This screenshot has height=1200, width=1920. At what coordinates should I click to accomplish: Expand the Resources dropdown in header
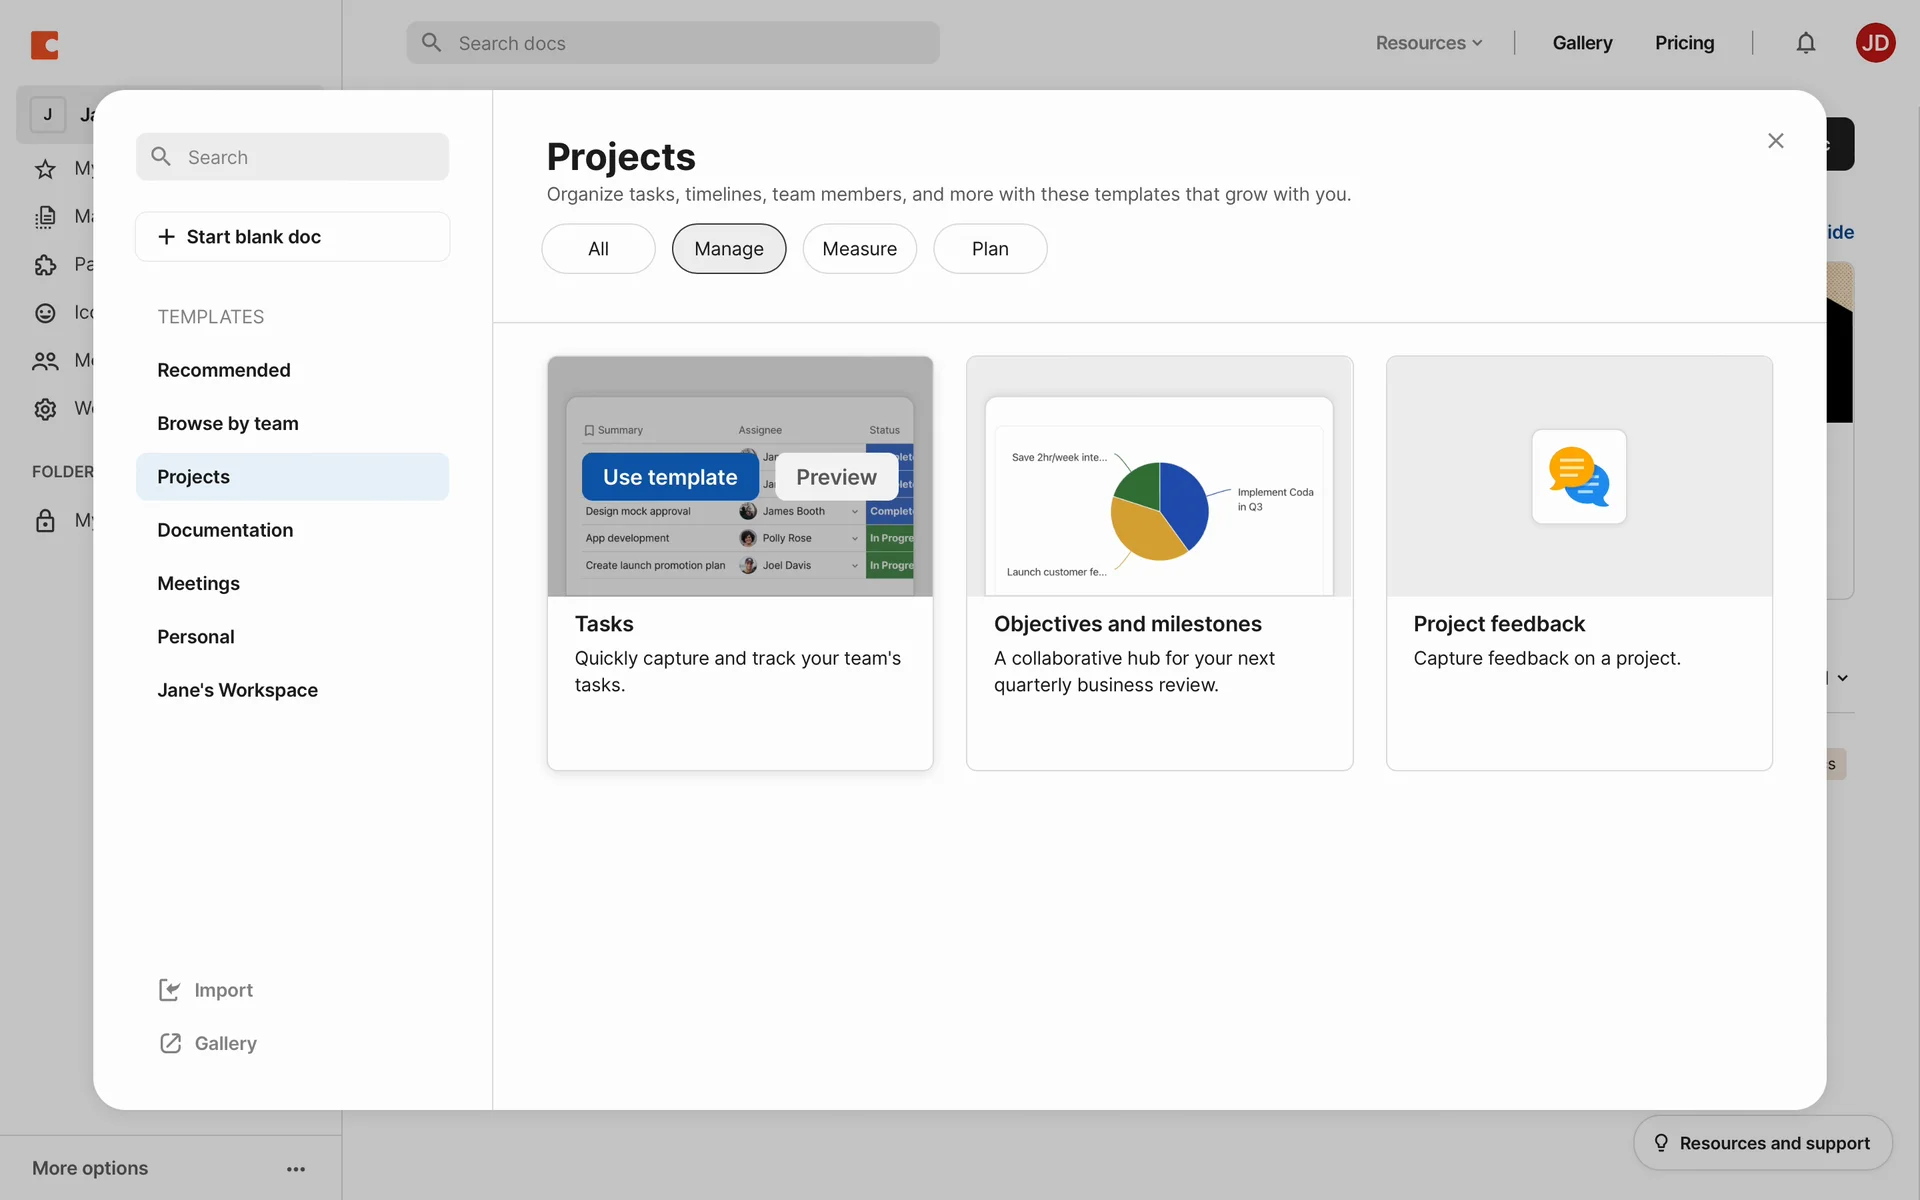click(1429, 43)
